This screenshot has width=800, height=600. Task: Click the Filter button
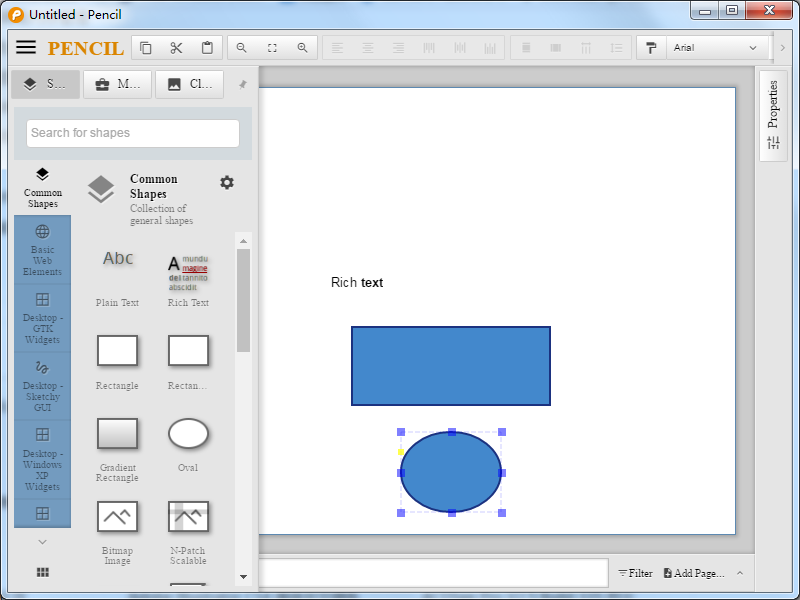tap(635, 573)
